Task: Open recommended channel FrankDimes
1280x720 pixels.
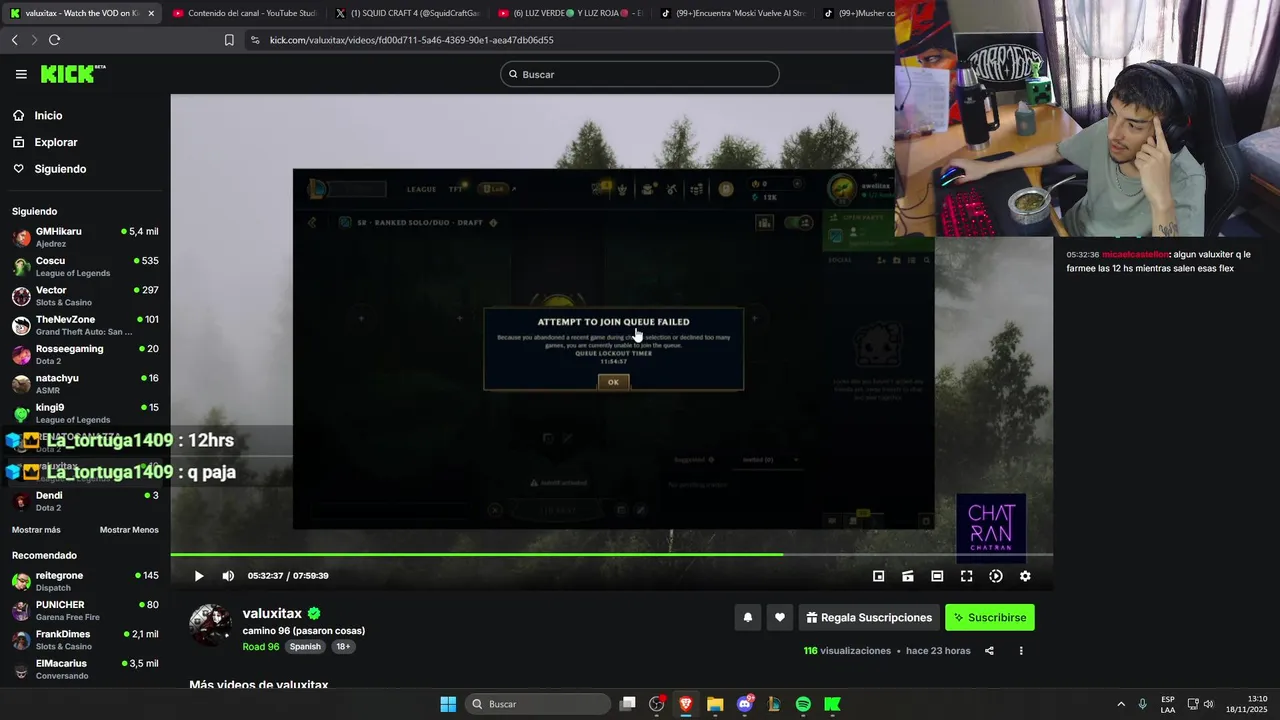Action: tap(85, 640)
